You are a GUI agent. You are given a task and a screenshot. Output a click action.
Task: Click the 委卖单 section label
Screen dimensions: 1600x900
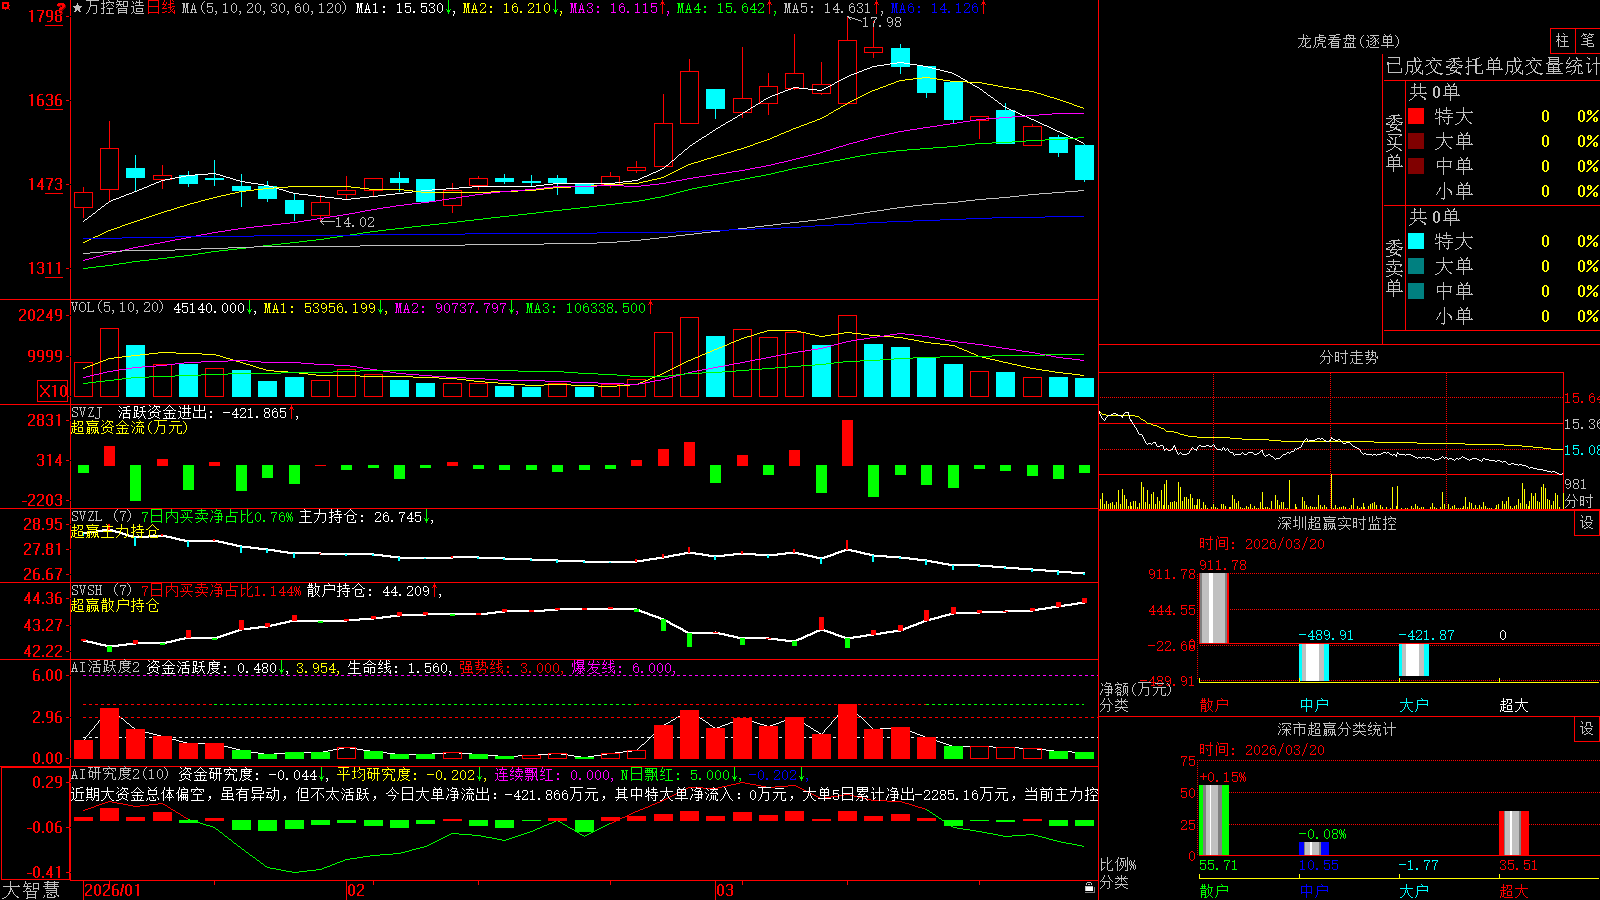[1394, 268]
